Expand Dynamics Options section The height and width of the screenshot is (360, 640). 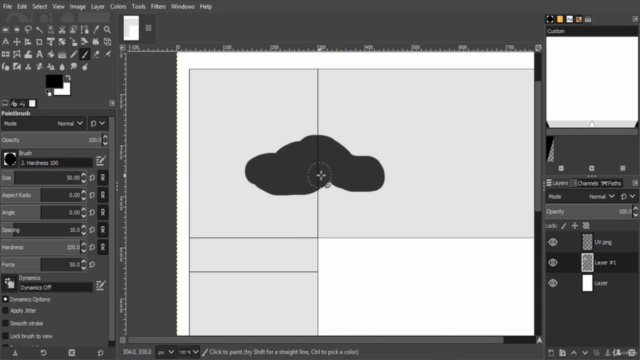click(x=5, y=299)
